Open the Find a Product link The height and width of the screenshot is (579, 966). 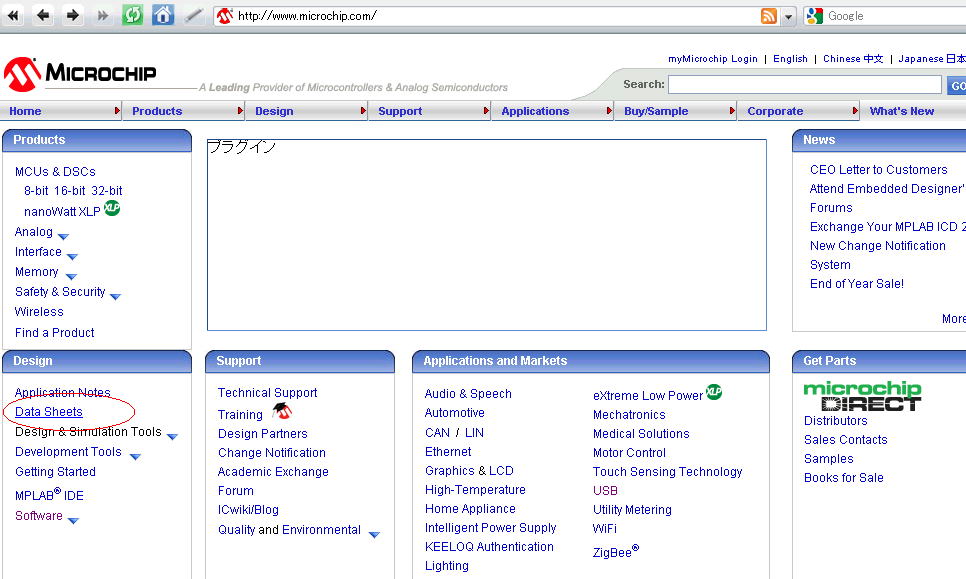[55, 333]
